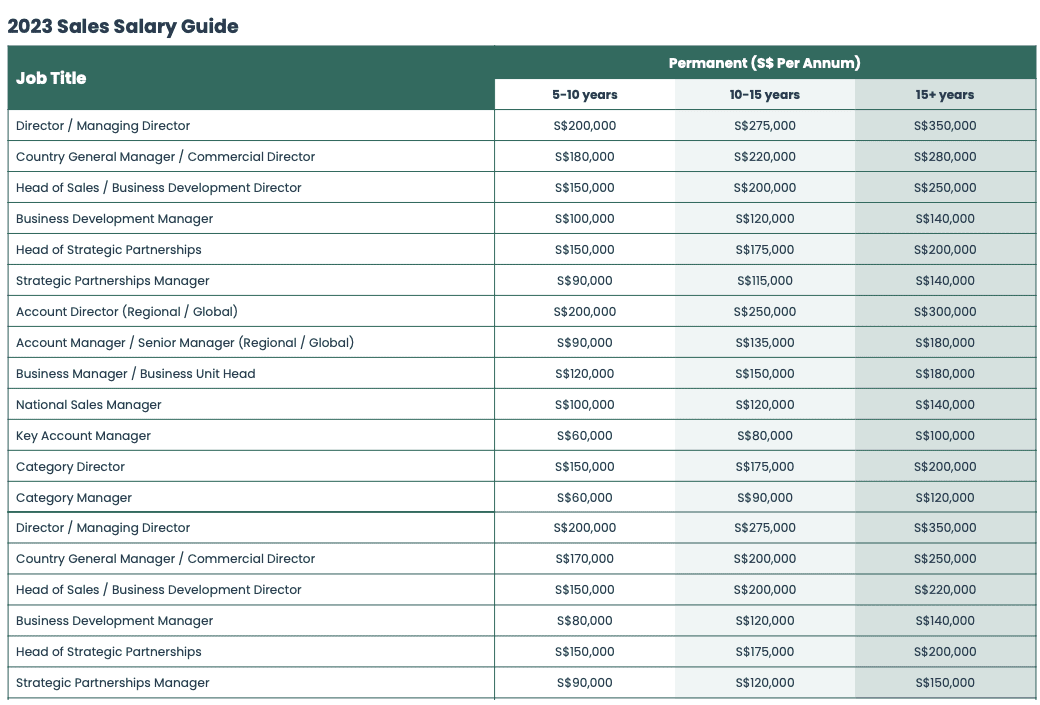
Task: Select the 15+ years column header
Action: [x=945, y=95]
